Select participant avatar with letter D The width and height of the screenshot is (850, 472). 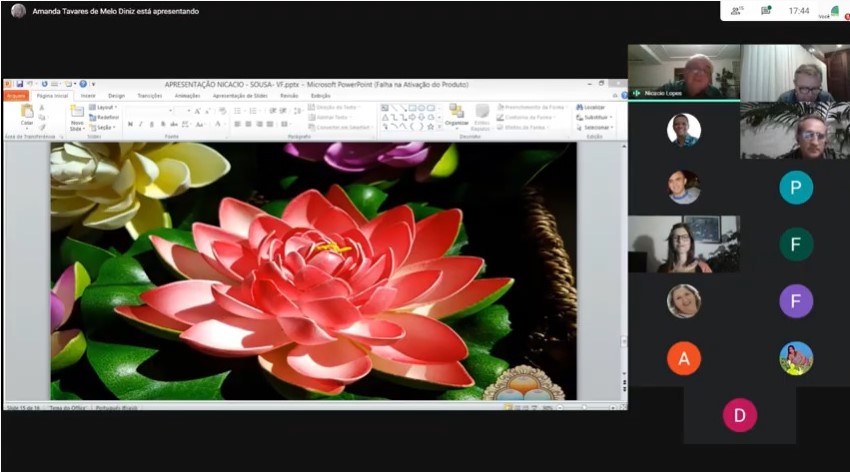click(740, 414)
